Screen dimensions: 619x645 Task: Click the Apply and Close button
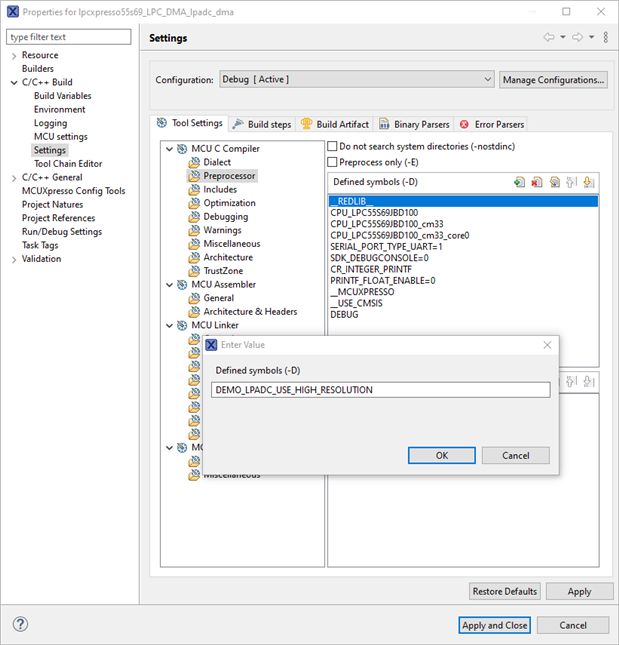click(x=494, y=625)
